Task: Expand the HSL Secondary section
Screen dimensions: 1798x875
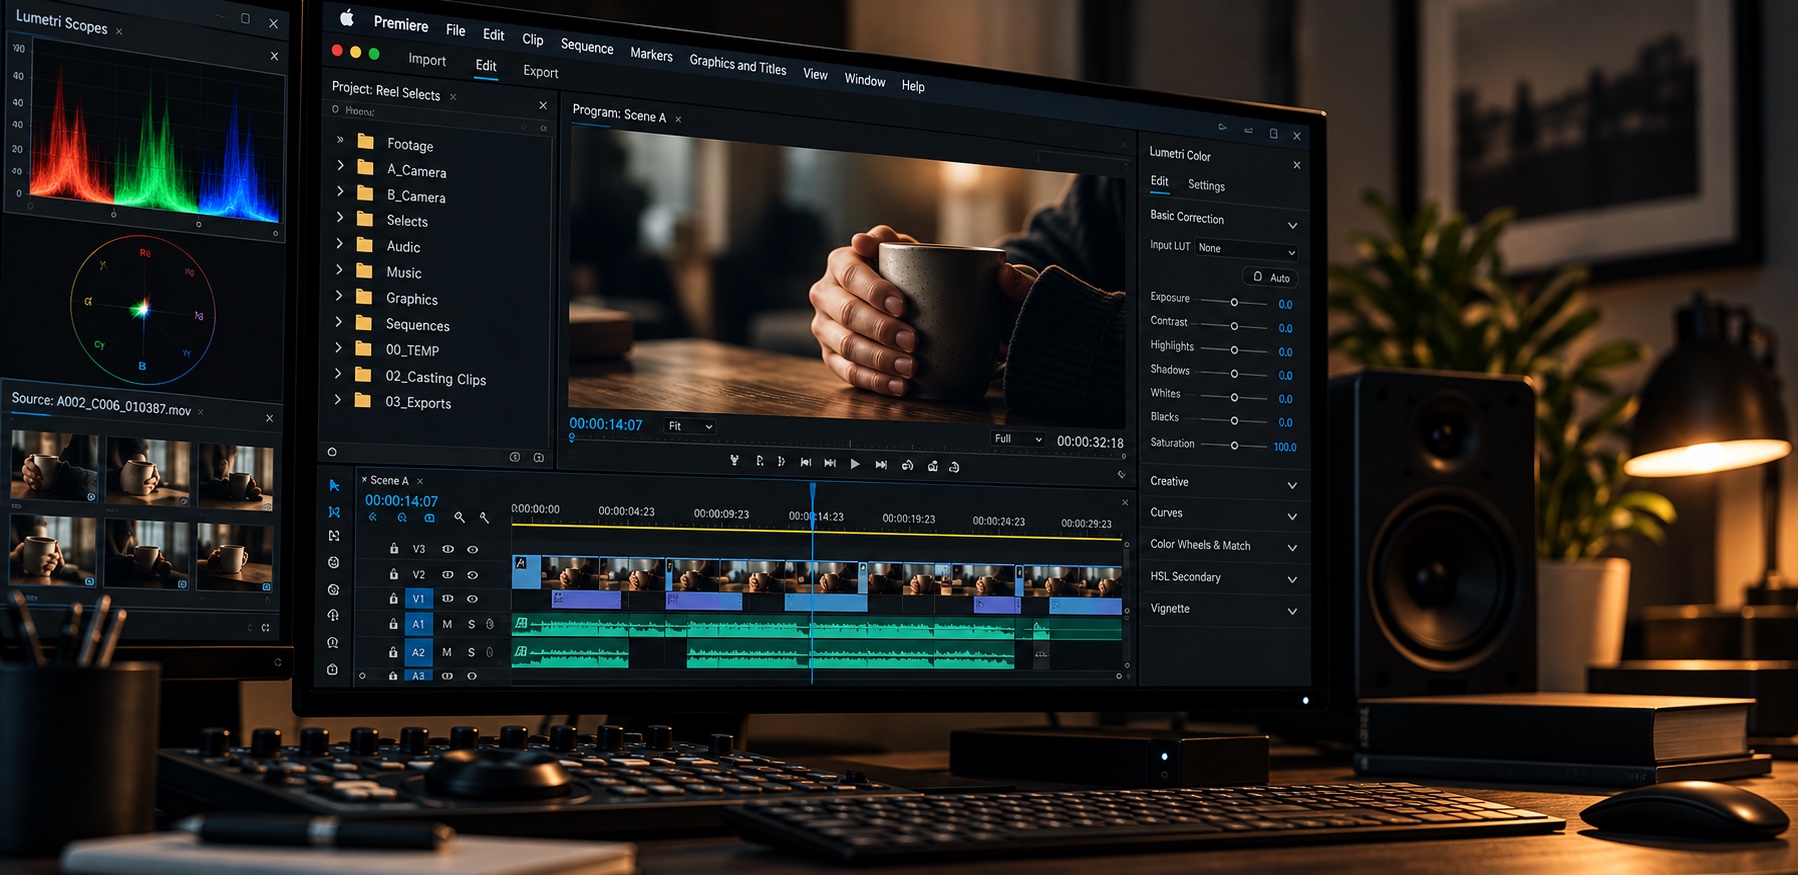Action: click(1292, 579)
